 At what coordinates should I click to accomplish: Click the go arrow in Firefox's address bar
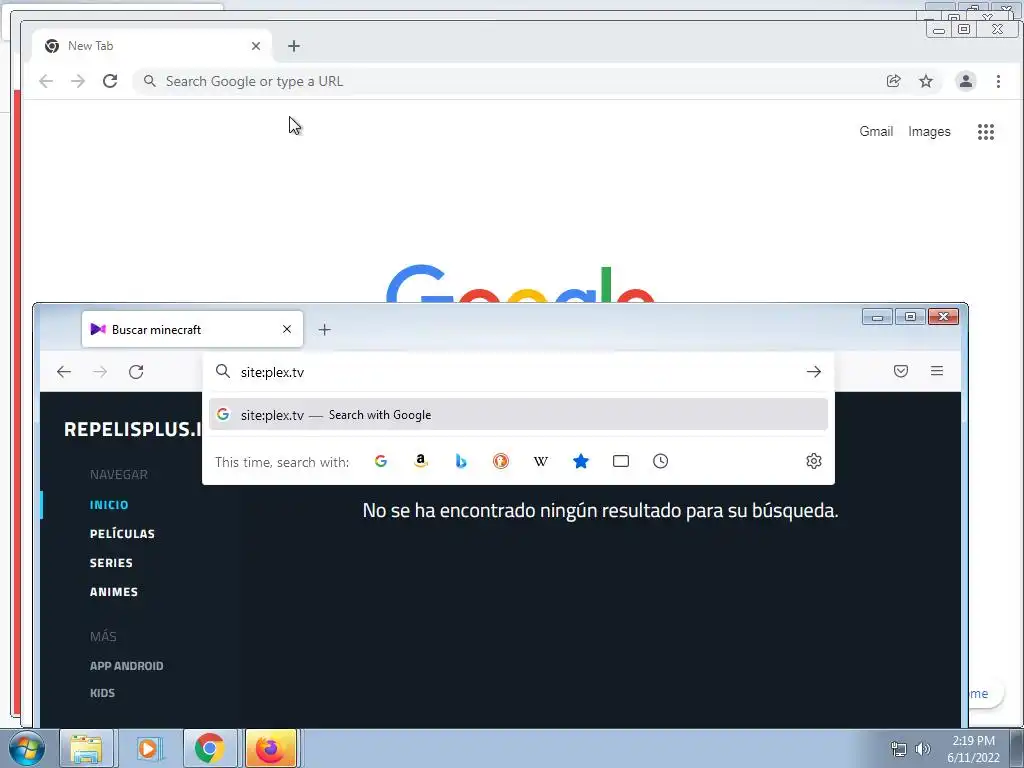[813, 372]
